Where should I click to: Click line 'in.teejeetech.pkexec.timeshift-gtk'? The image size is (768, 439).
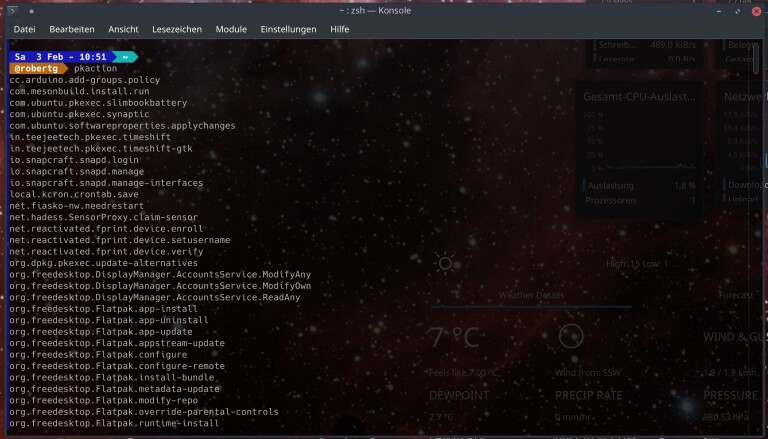pos(101,148)
